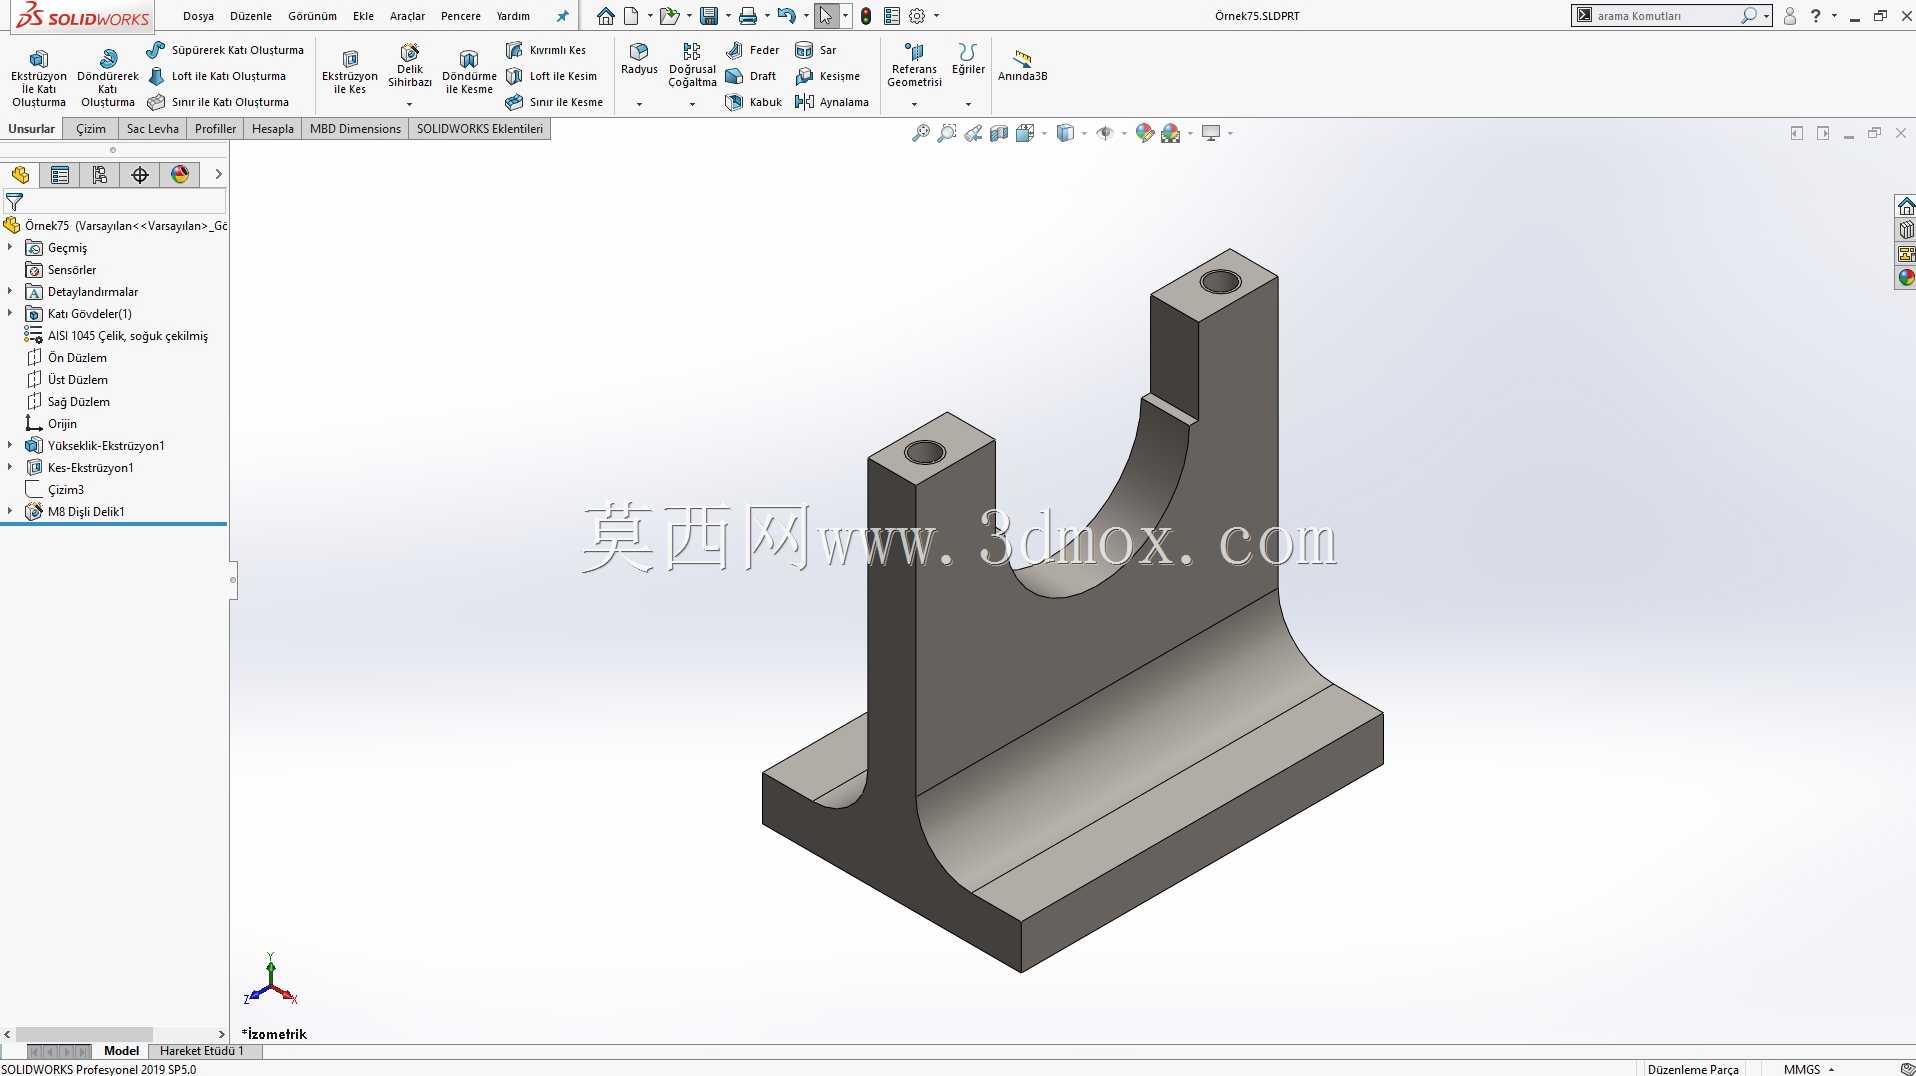Open Eğriler curves tool
Viewport: 1916px width, 1076px height.
pyautogui.click(x=967, y=59)
